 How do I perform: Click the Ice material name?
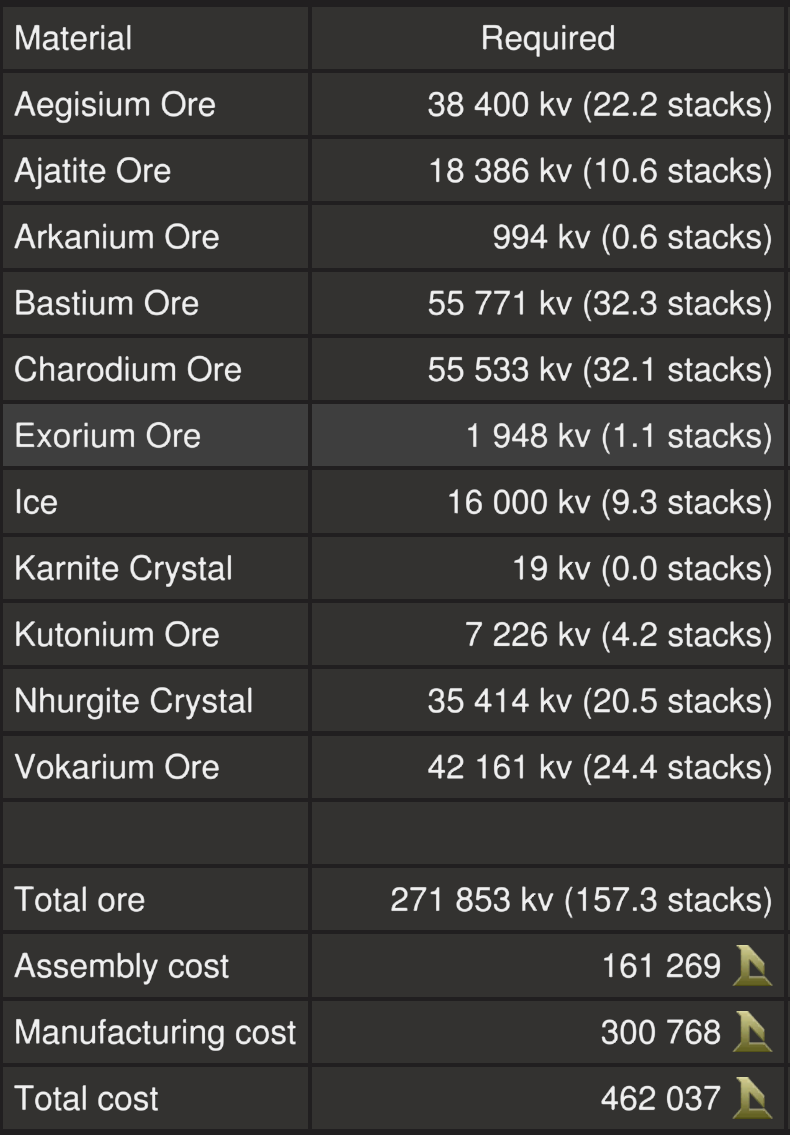[36, 502]
